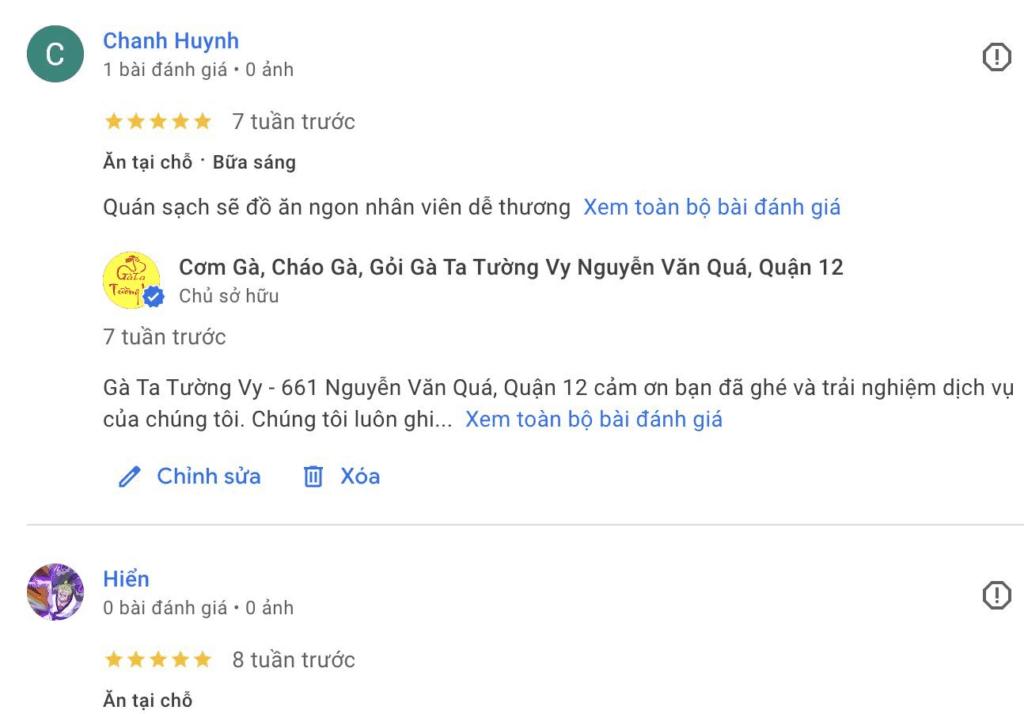Click Chanh Huynh's green avatar icon

point(55,54)
